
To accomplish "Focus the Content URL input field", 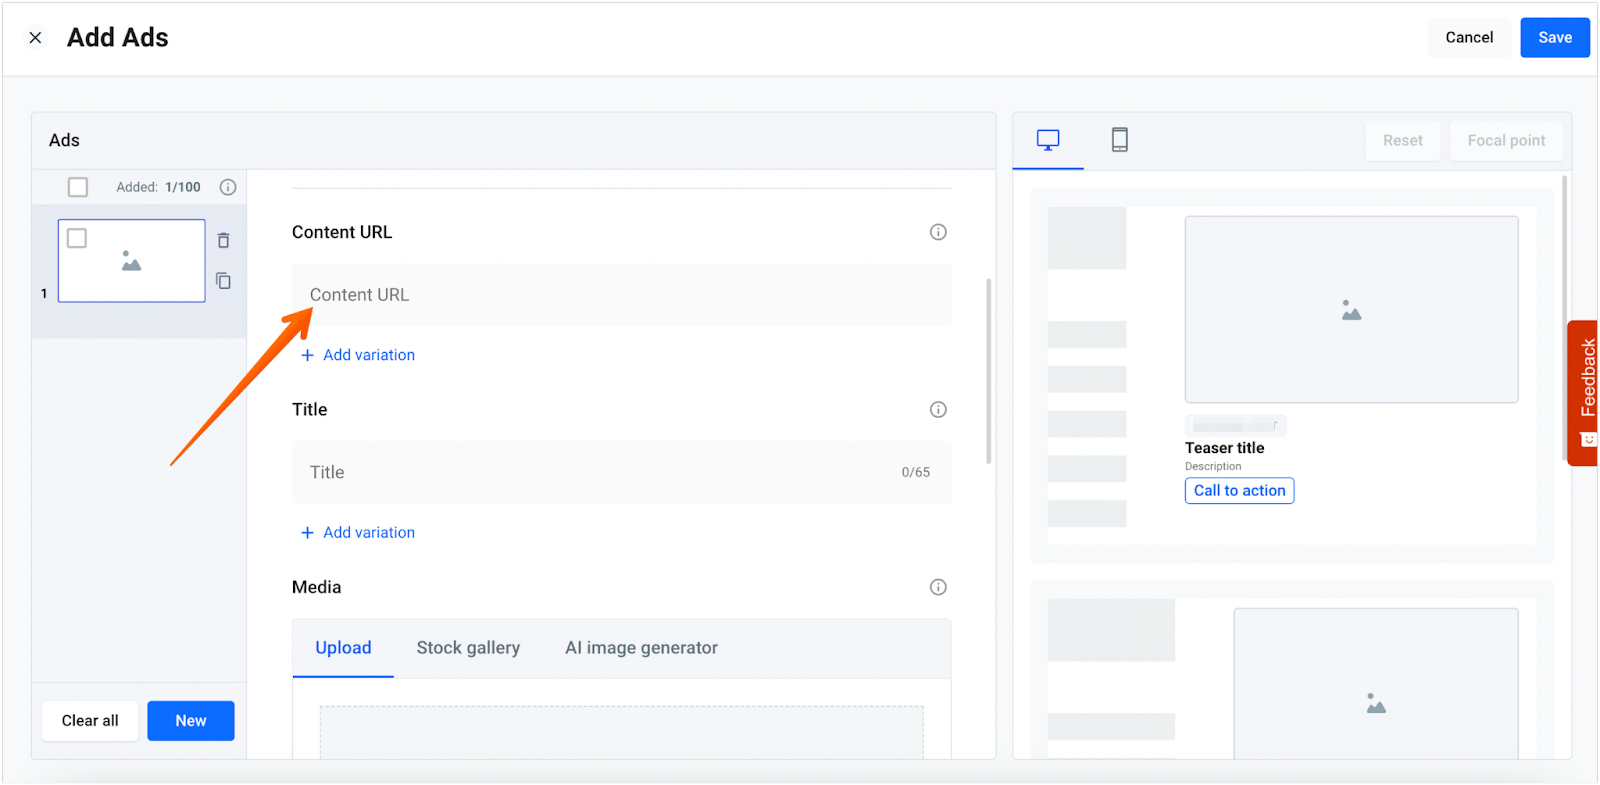I will coord(620,295).
